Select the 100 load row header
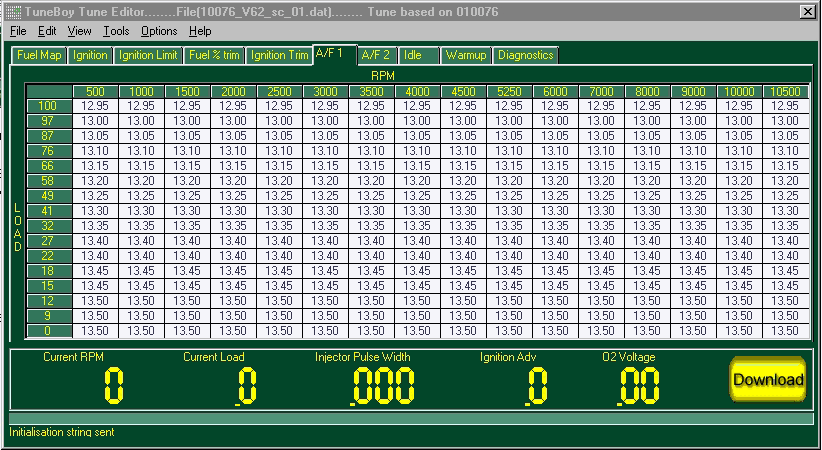Viewport: 822px width, 450px height. pyautogui.click(x=49, y=106)
